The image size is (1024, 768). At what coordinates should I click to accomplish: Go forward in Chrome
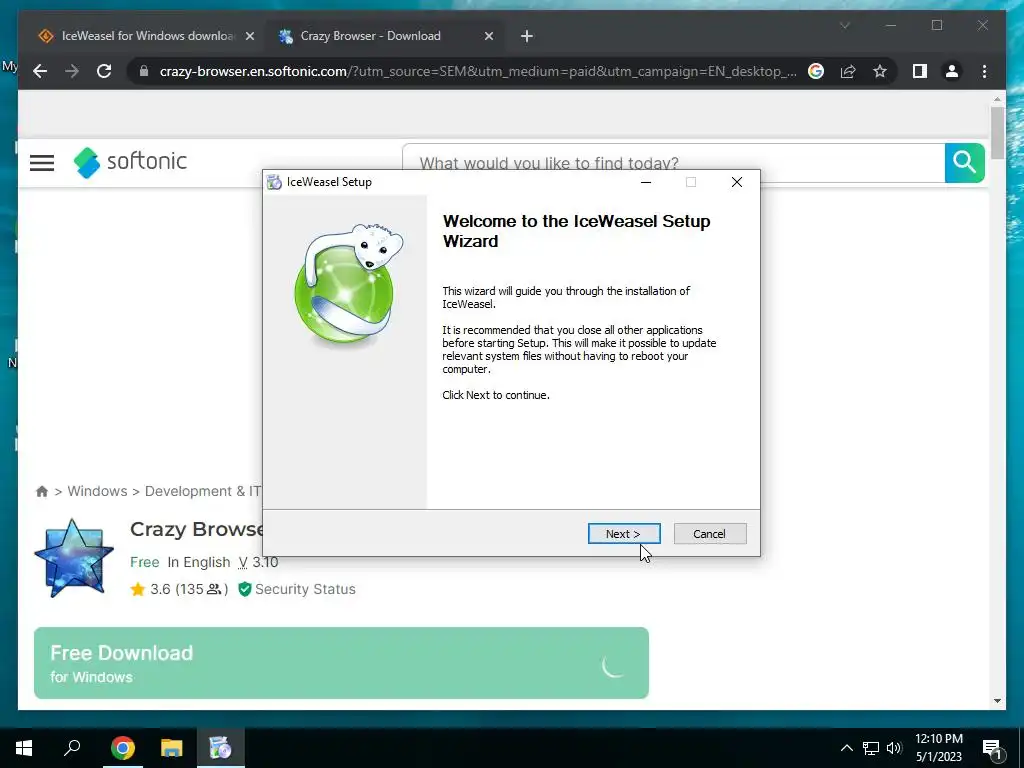(72, 71)
